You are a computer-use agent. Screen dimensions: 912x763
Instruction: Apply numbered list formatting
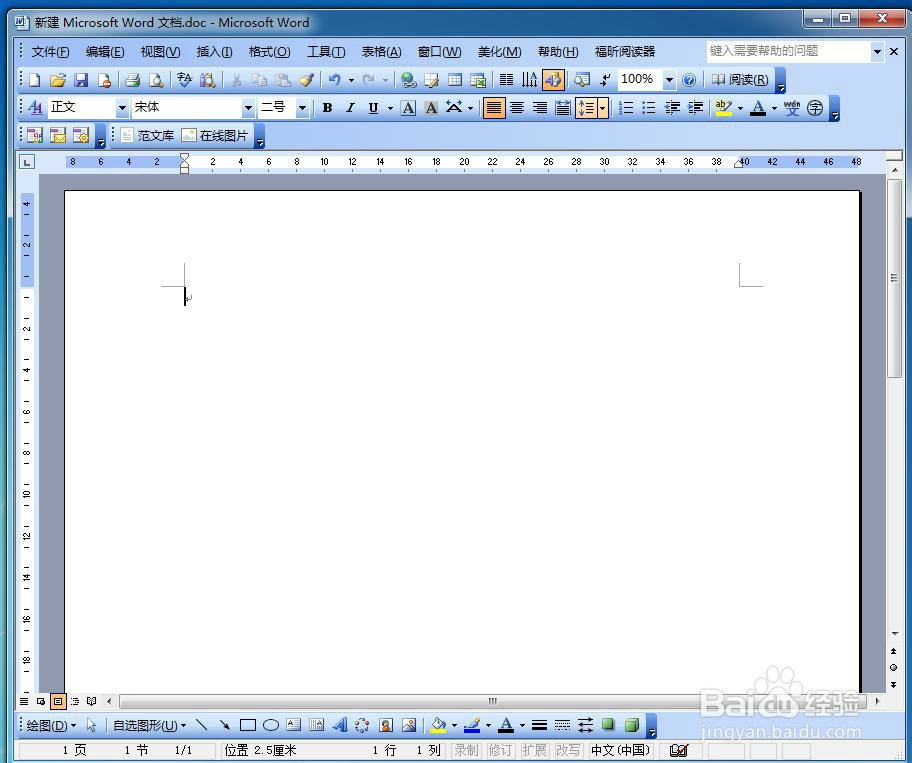[x=626, y=108]
